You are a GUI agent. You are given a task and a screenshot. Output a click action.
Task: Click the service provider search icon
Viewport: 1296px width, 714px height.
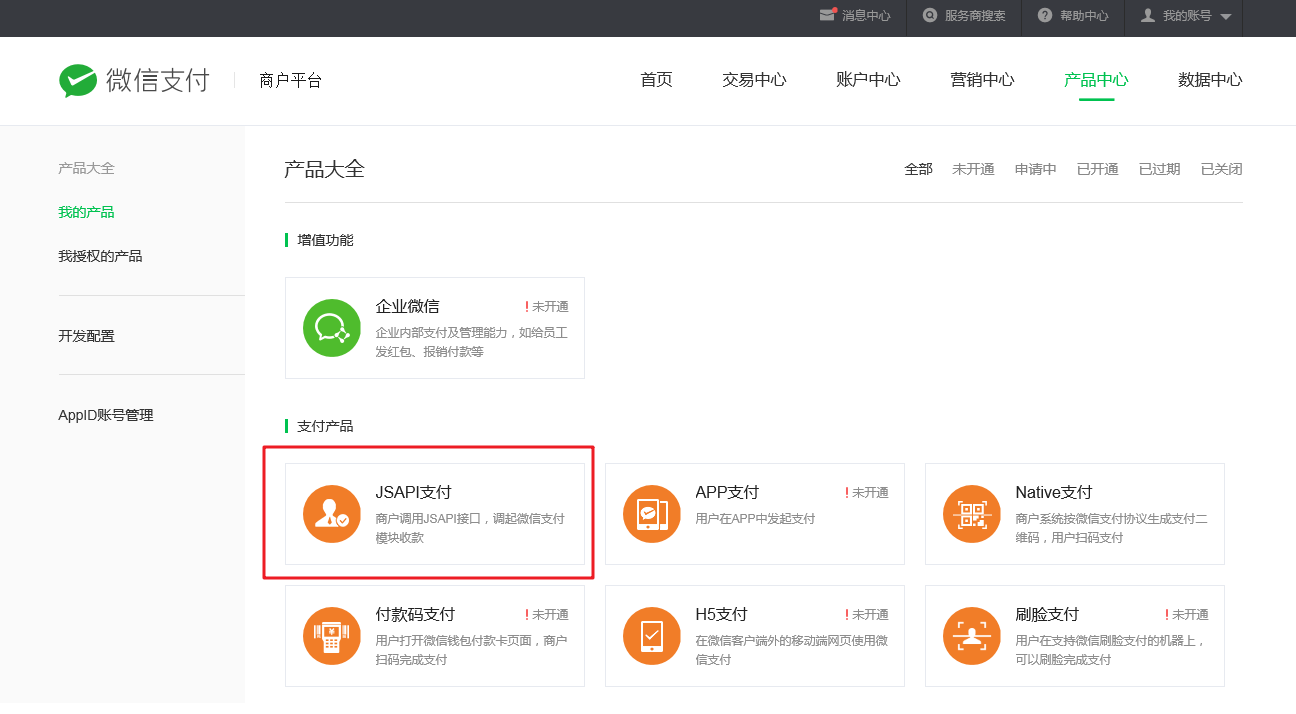930,15
